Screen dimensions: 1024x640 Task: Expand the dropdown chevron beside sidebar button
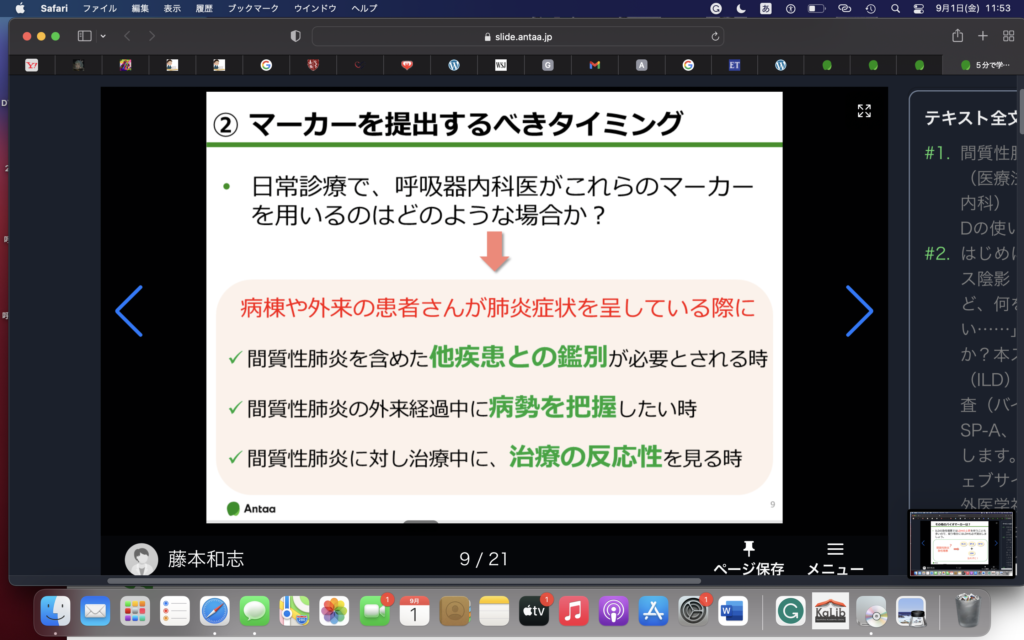(x=102, y=36)
